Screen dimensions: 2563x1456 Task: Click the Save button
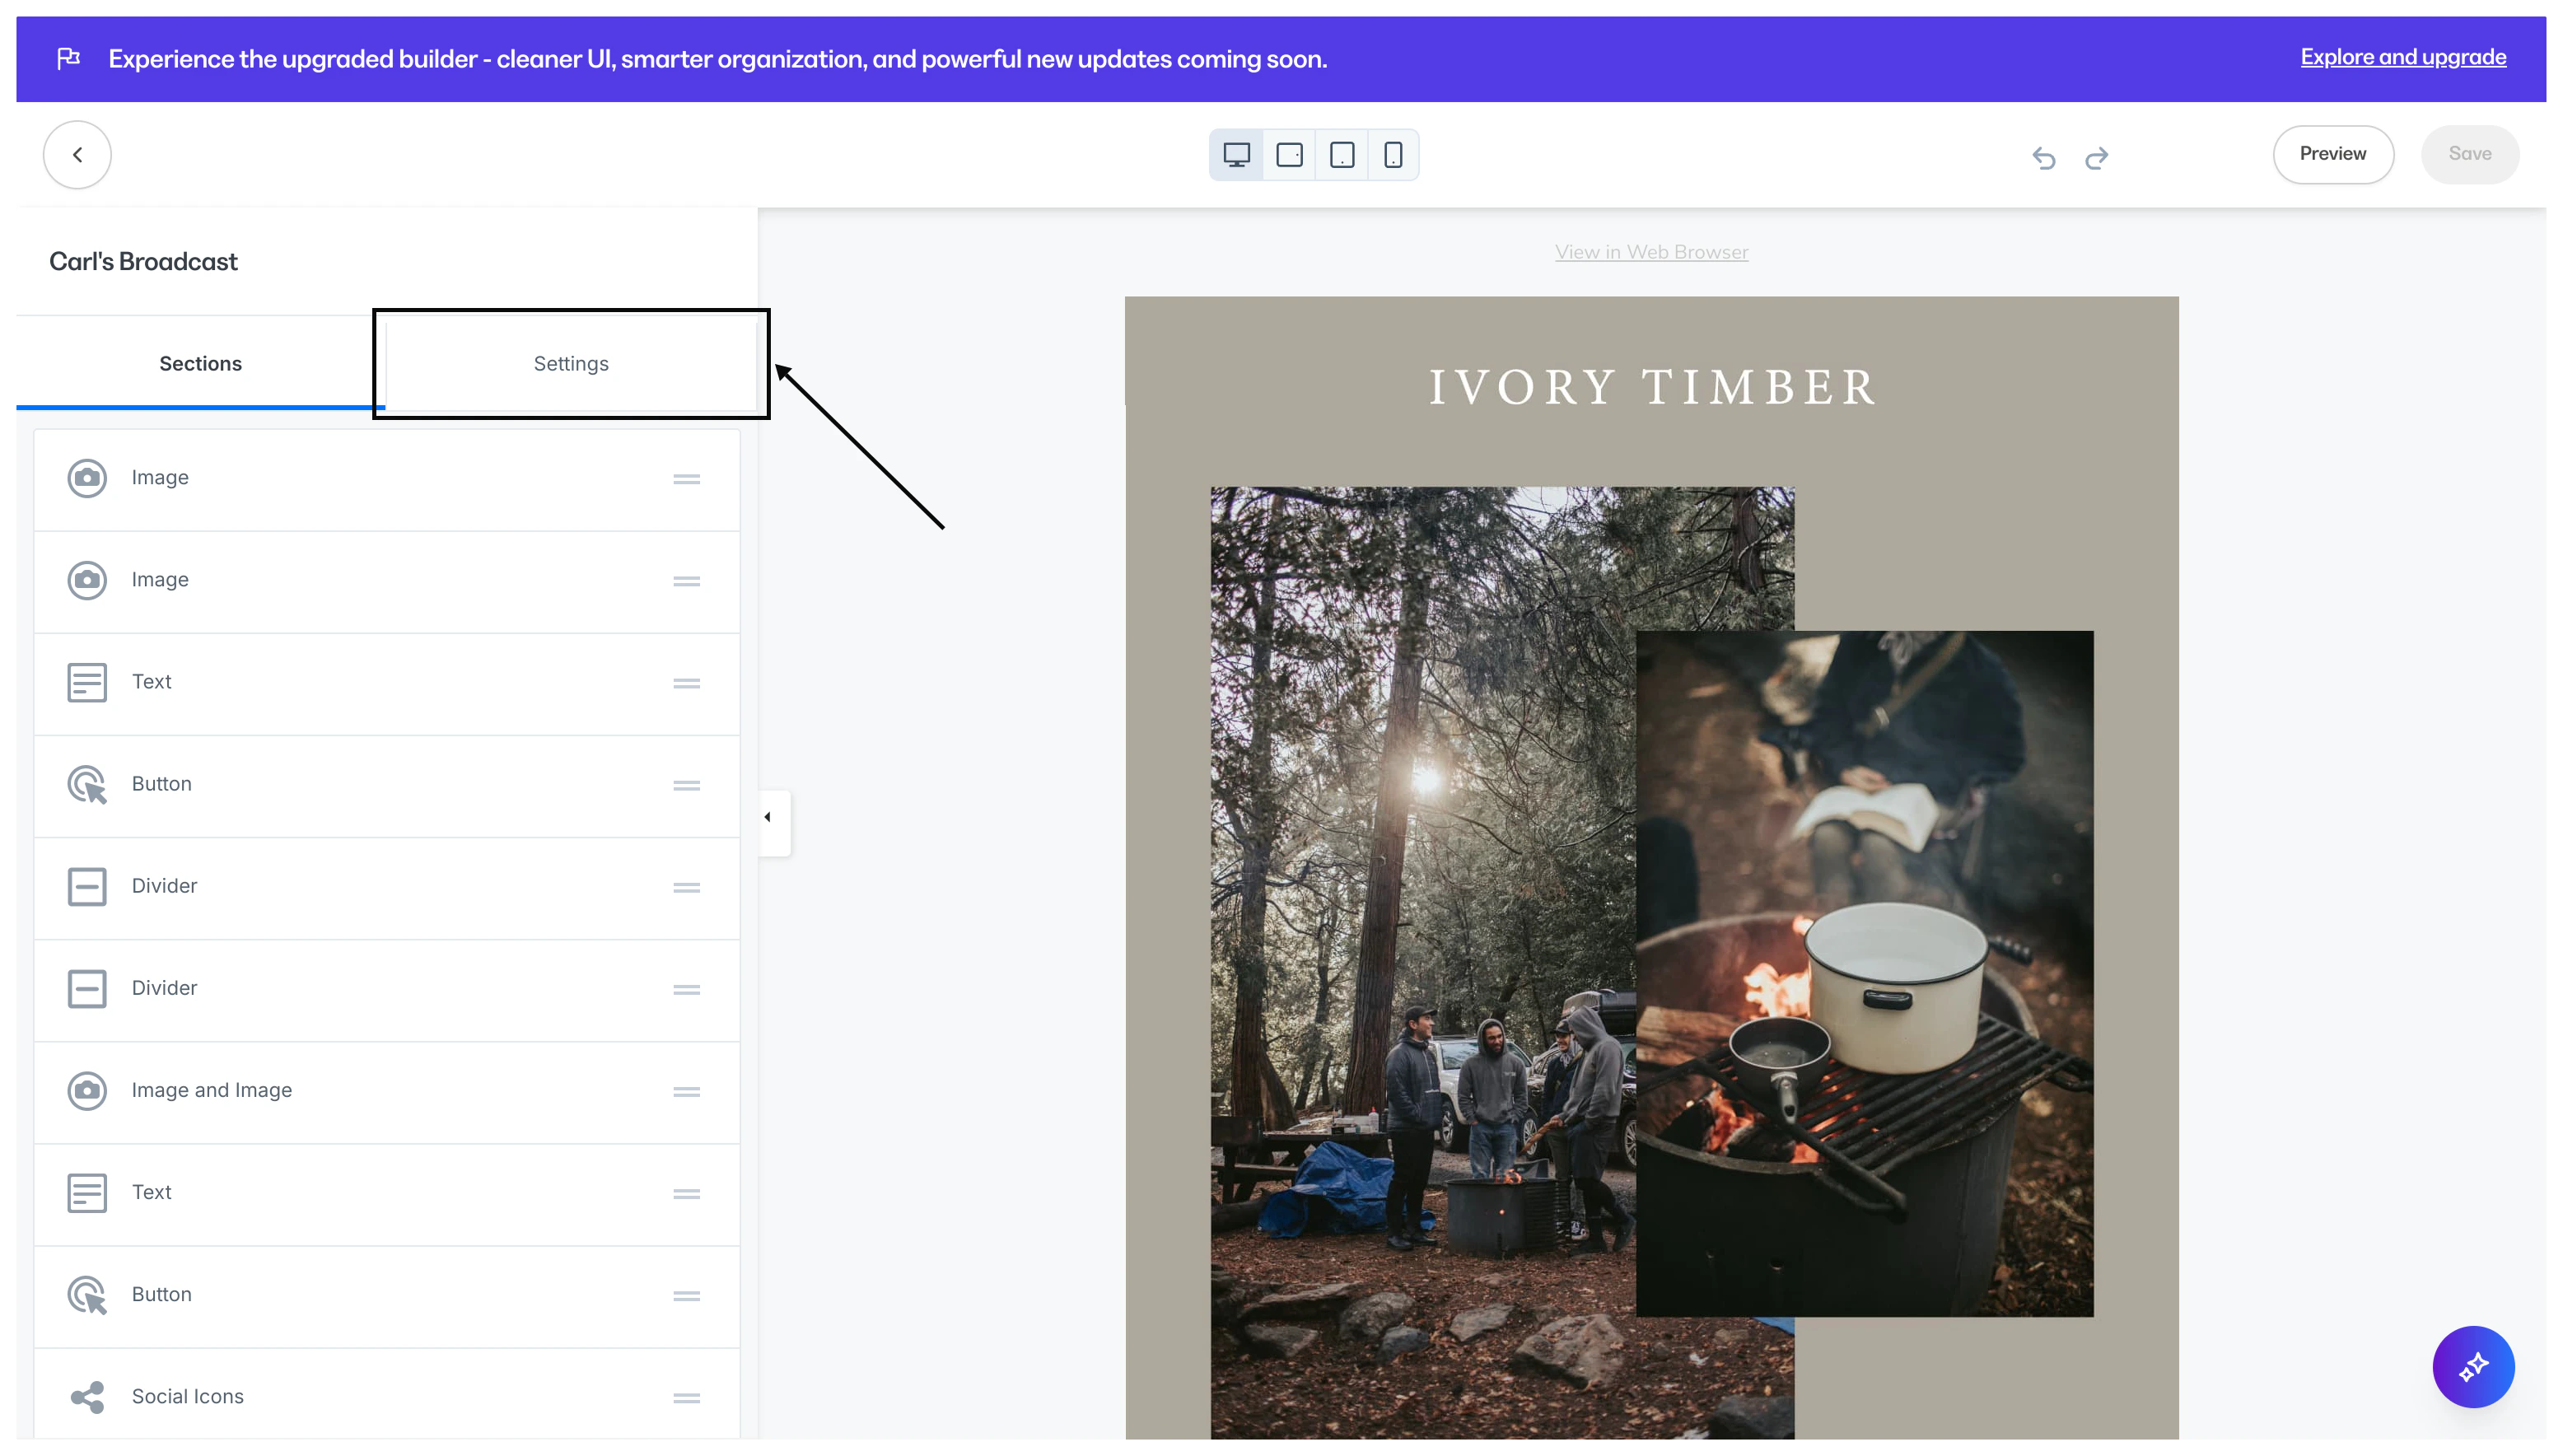click(x=2469, y=154)
